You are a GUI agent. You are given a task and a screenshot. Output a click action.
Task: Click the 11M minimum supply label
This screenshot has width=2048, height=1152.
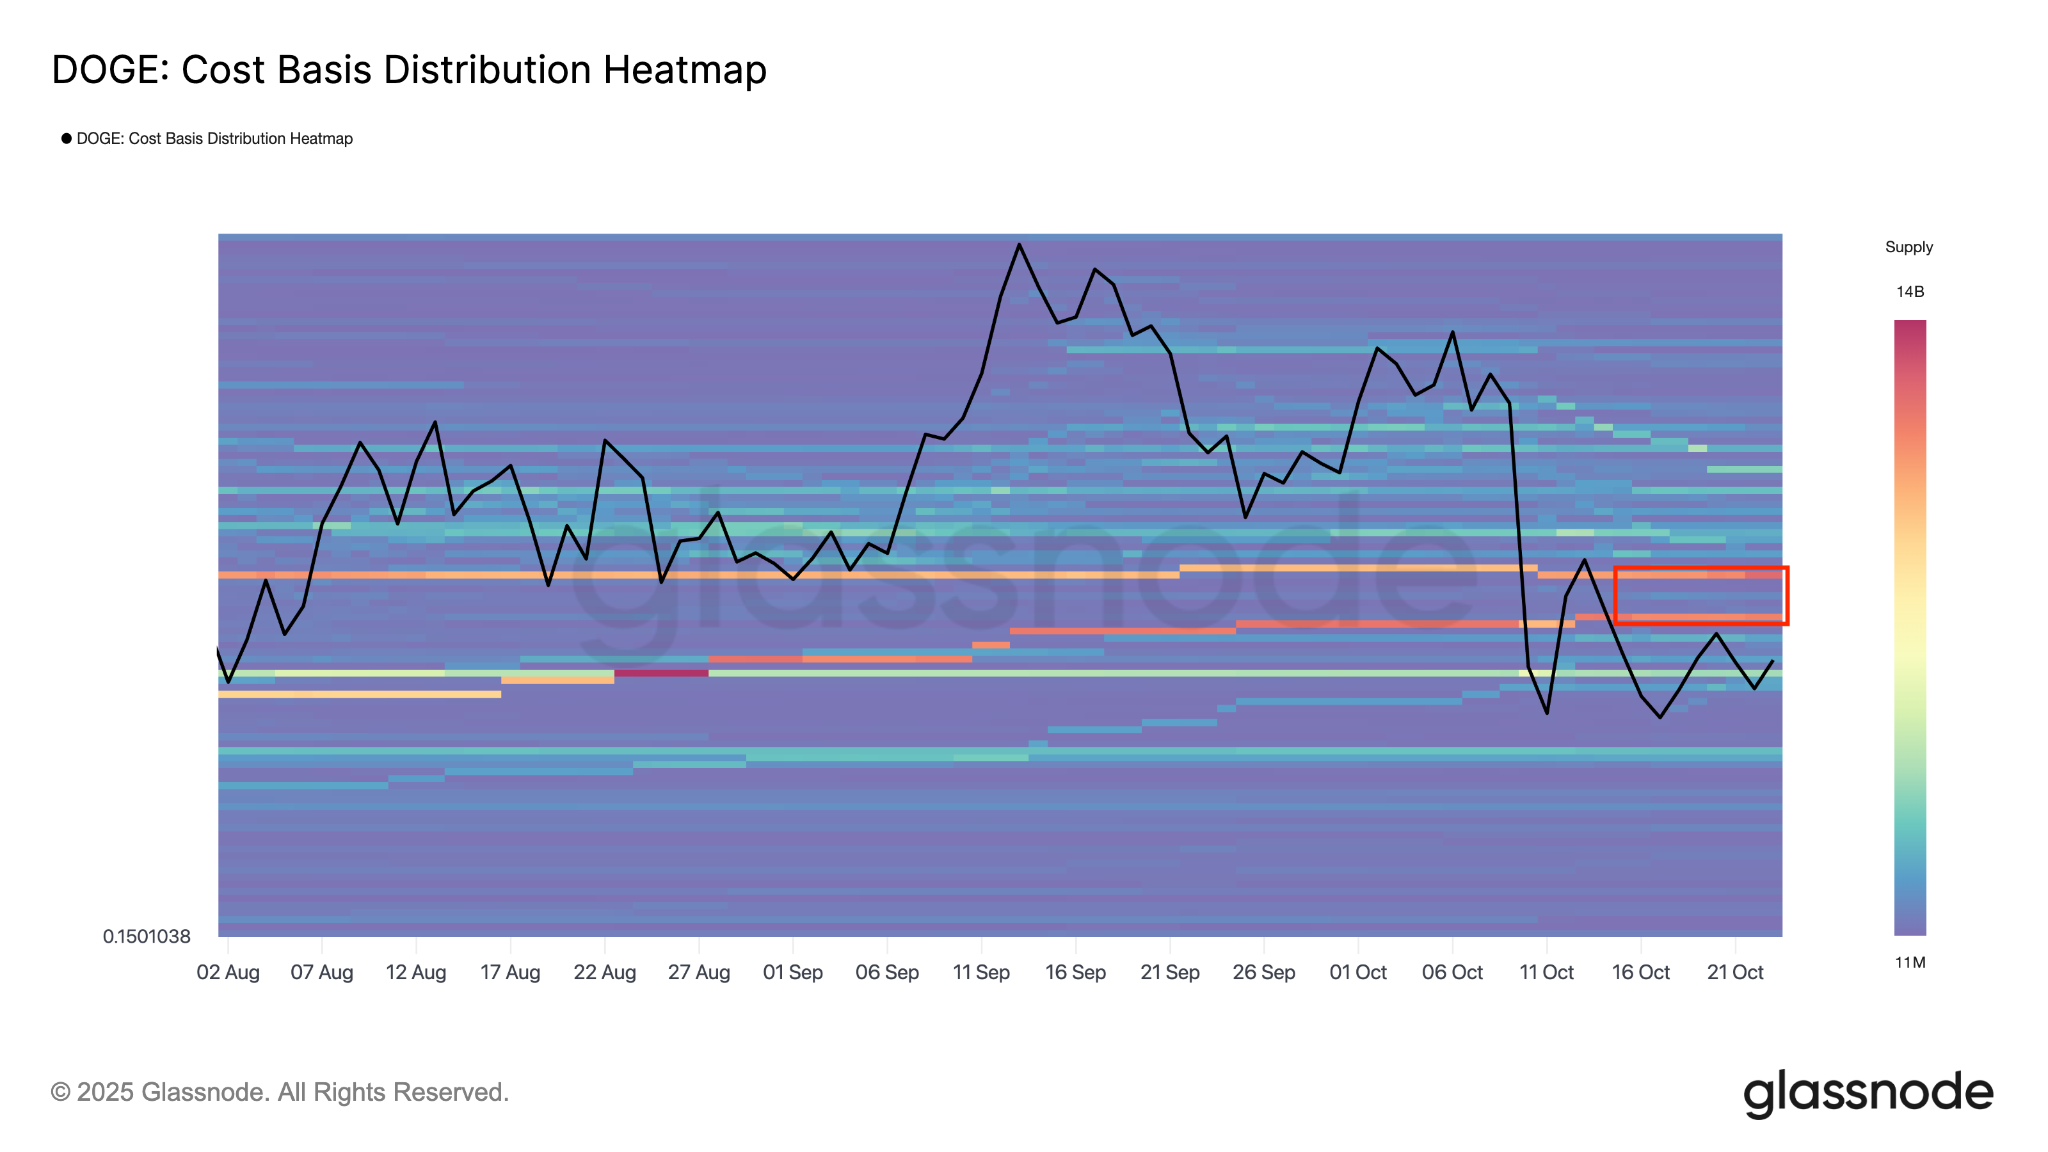click(x=1909, y=963)
